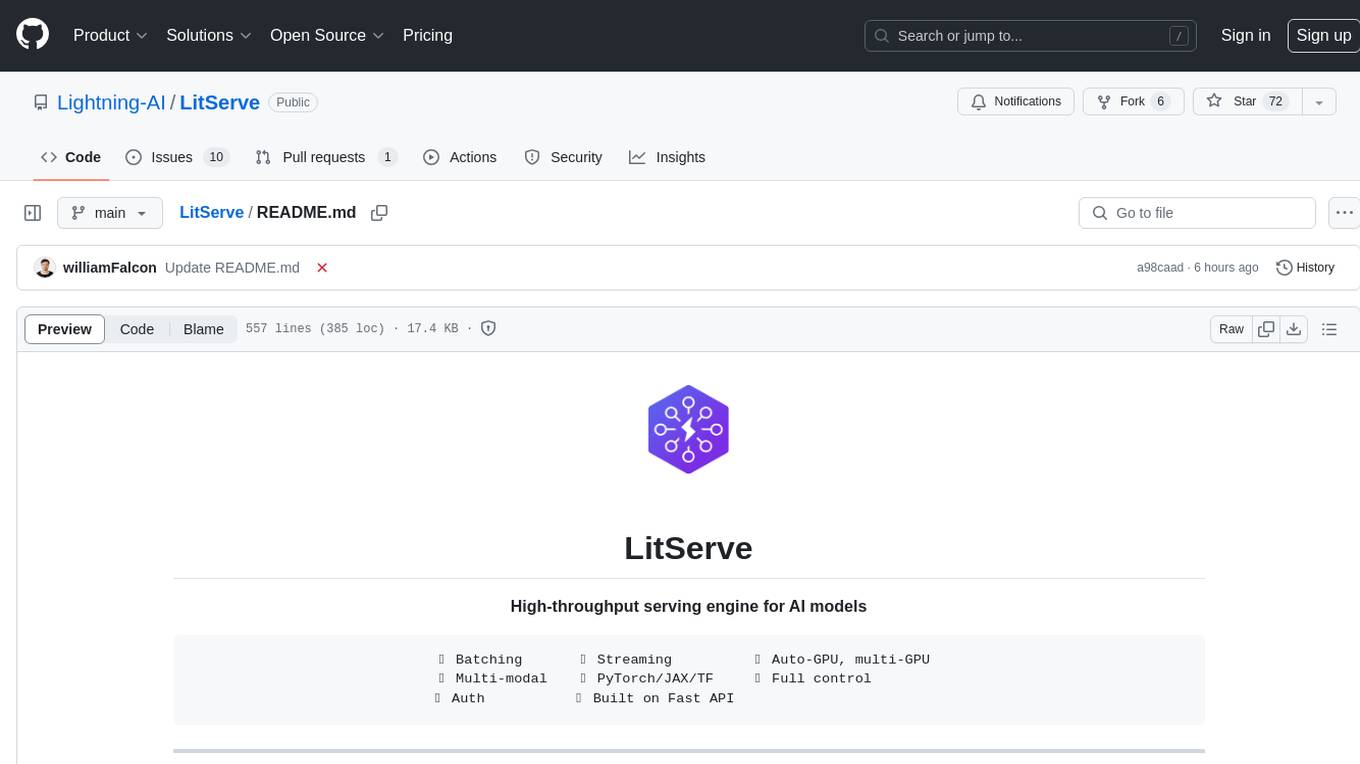Click the Fork count badge 6
Screen dimensions: 1360x764
coord(1161,101)
